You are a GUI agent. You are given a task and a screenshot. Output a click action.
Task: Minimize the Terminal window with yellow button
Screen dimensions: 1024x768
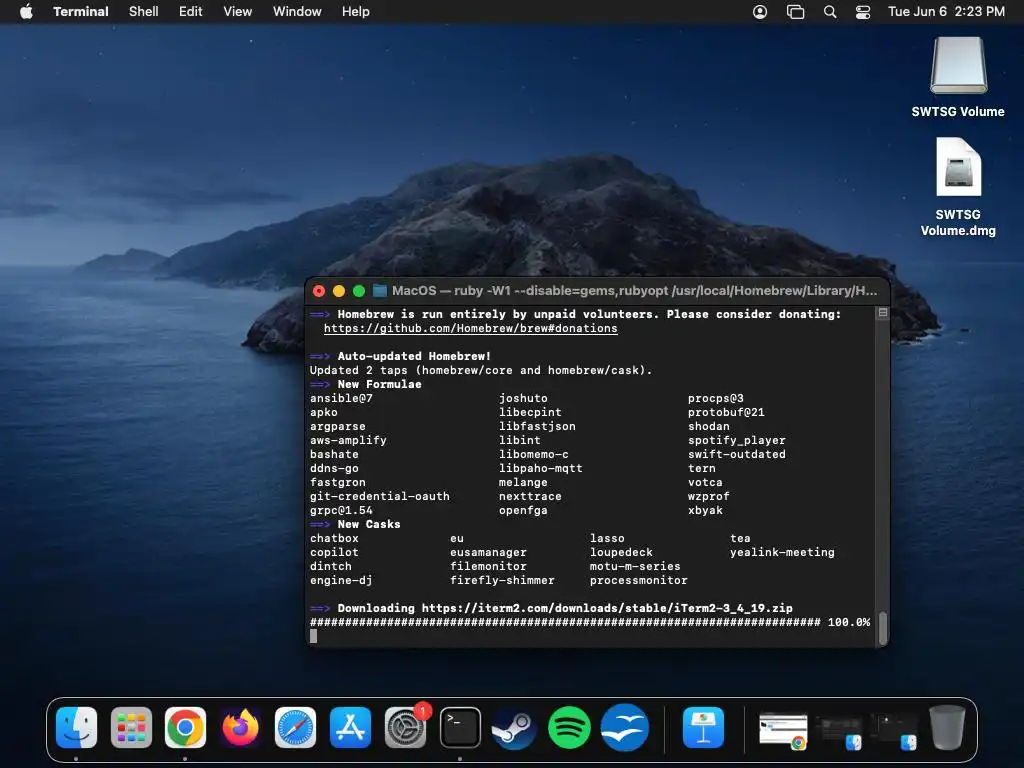(339, 291)
